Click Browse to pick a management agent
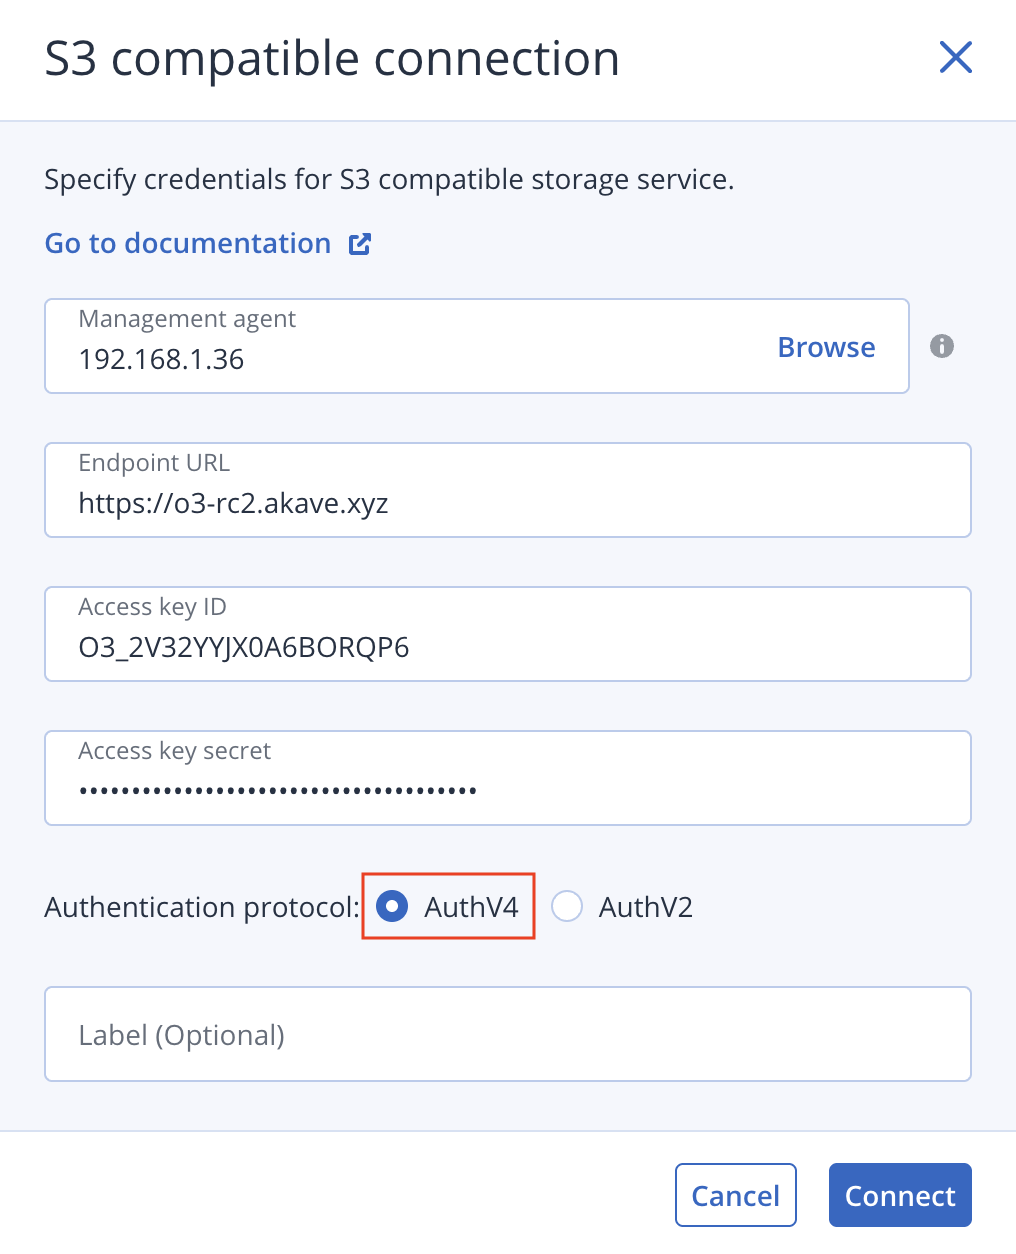 coord(826,347)
